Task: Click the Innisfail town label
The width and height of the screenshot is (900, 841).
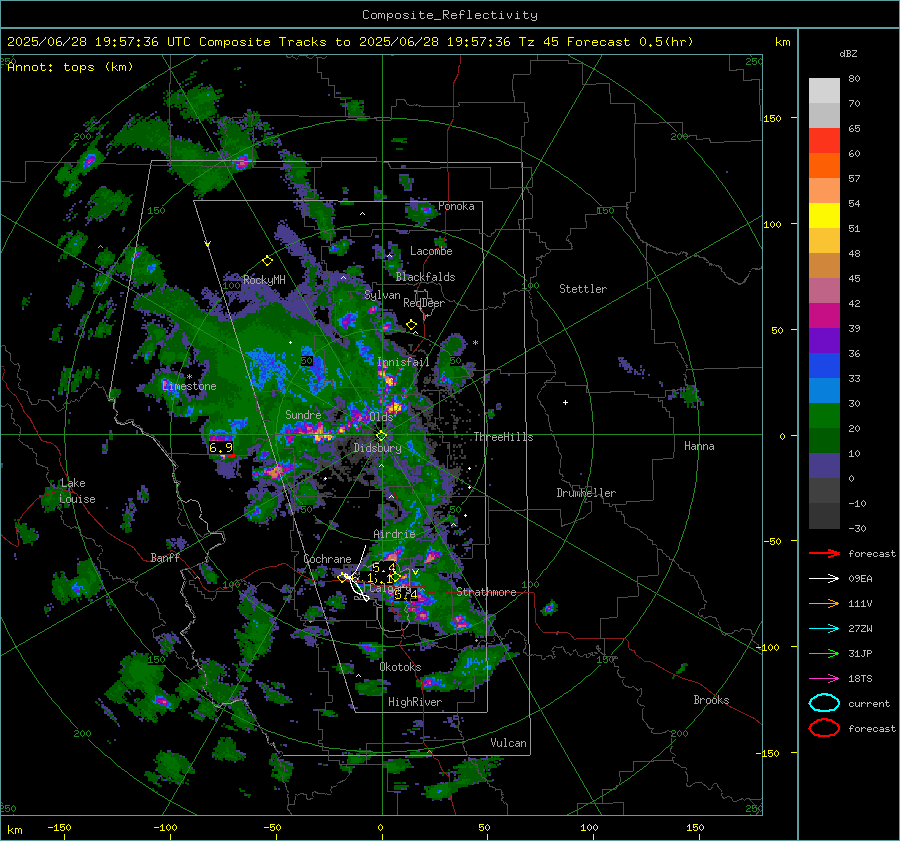Action: (x=403, y=362)
